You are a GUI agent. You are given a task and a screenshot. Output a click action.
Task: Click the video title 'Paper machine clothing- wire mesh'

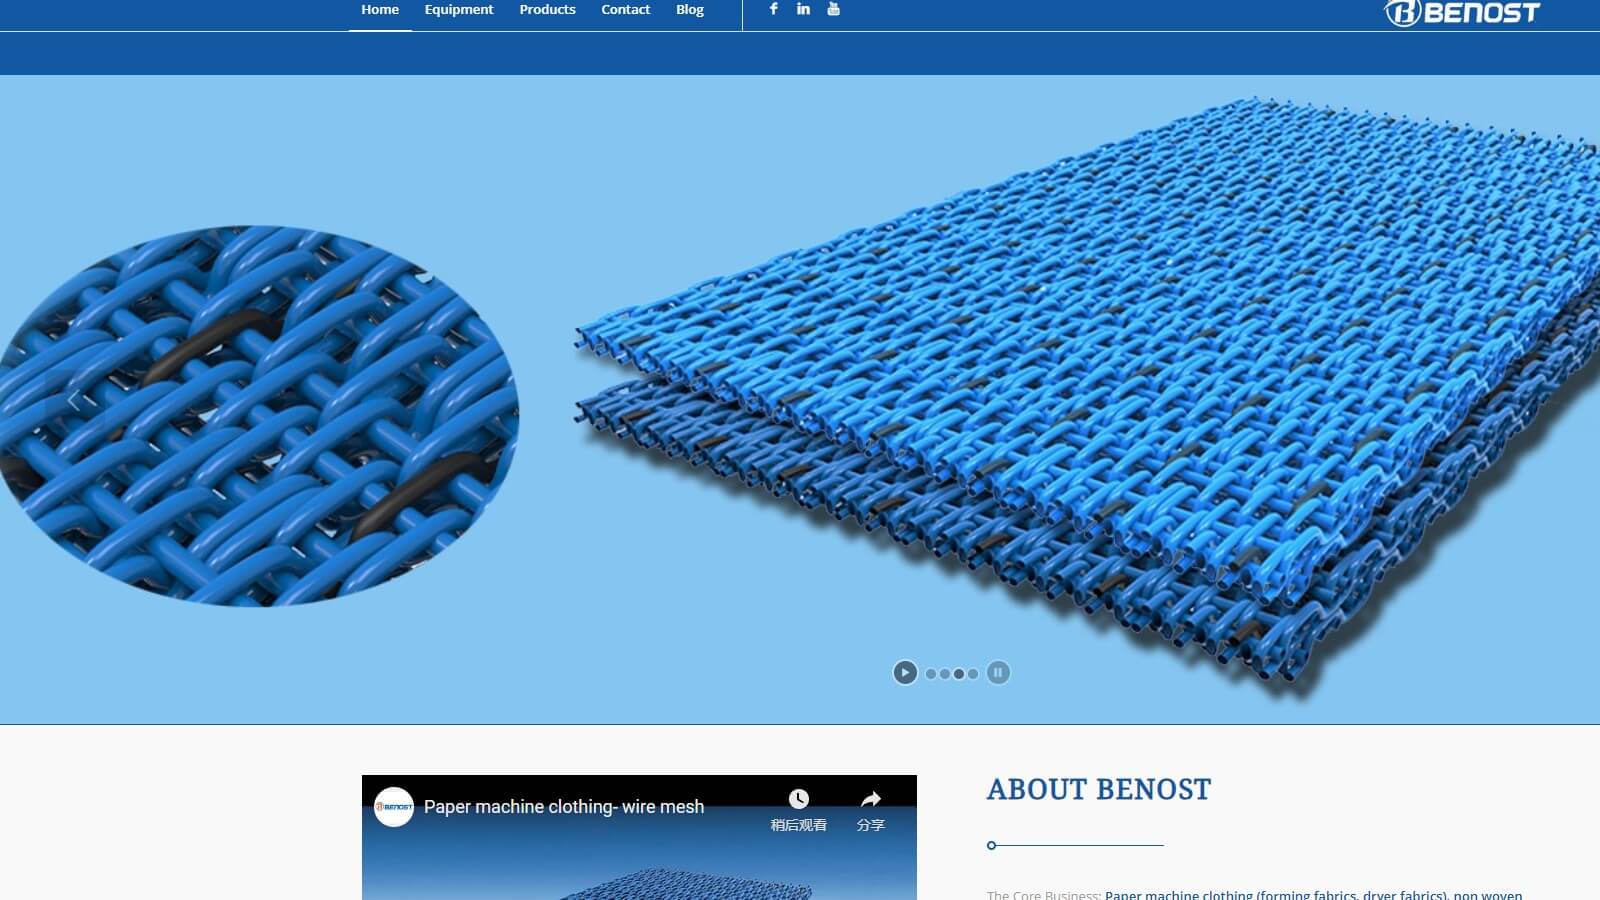click(564, 807)
